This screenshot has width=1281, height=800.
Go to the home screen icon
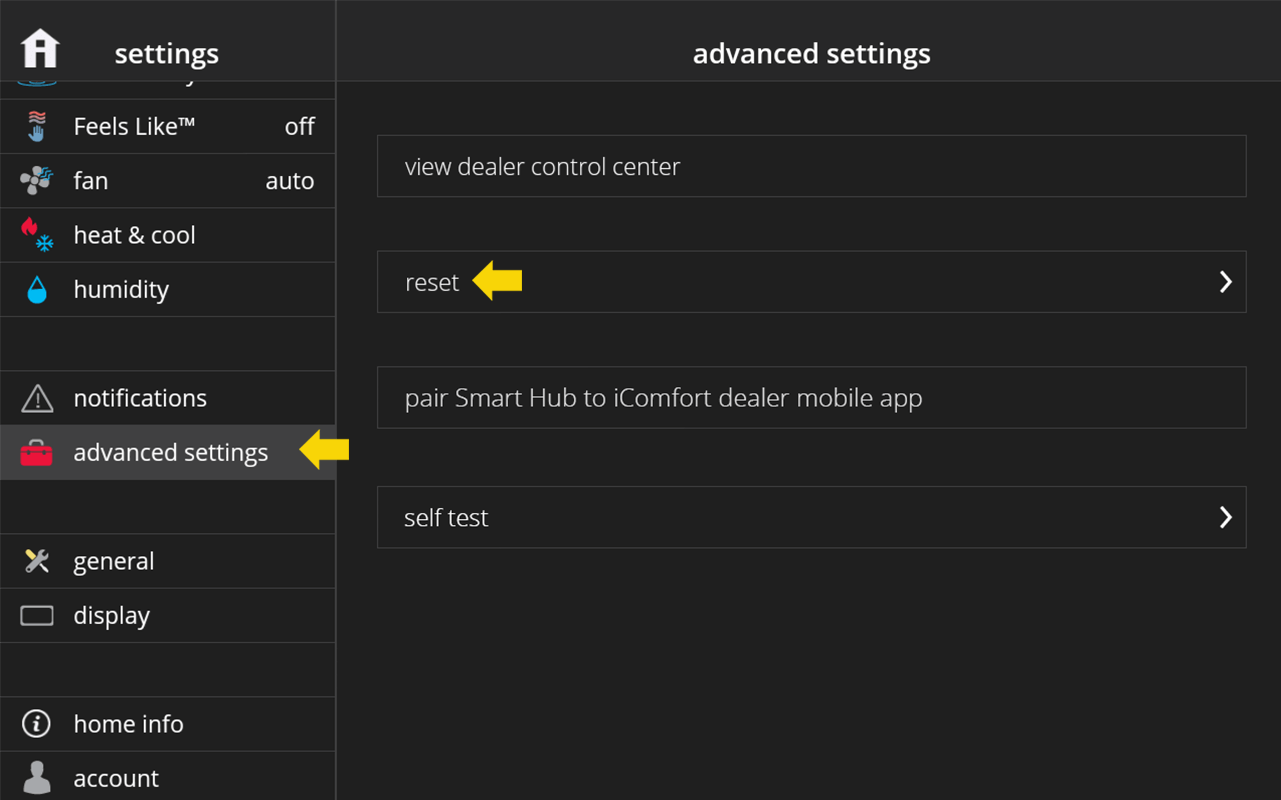pos(41,48)
